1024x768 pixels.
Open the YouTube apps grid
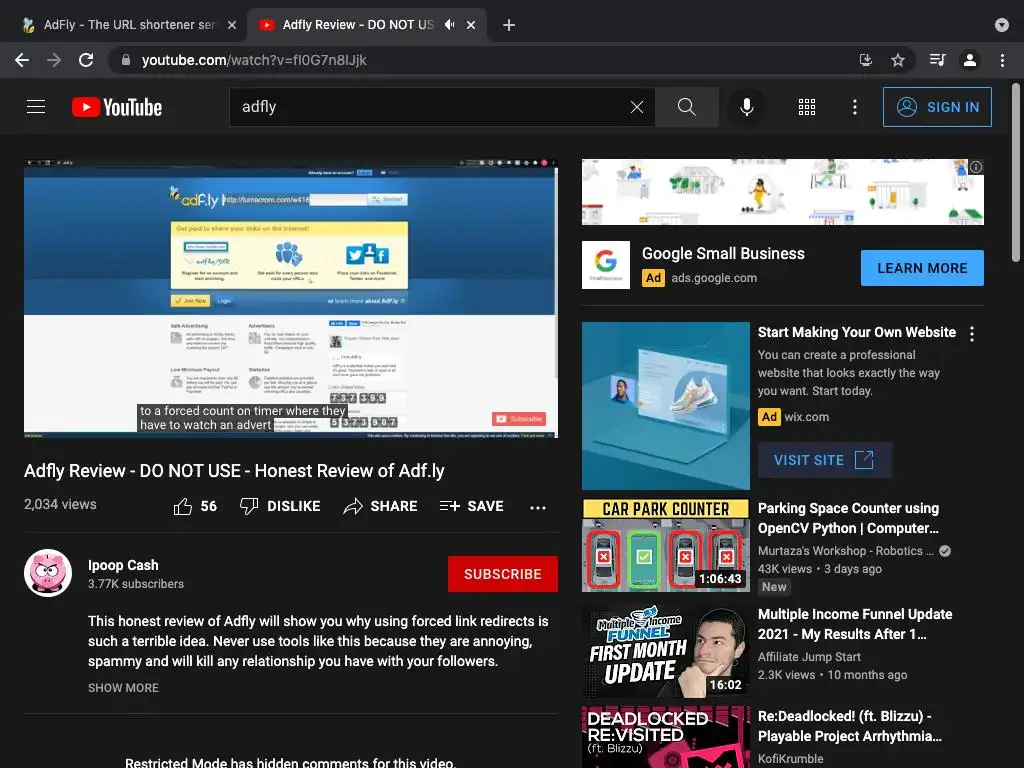click(x=807, y=107)
